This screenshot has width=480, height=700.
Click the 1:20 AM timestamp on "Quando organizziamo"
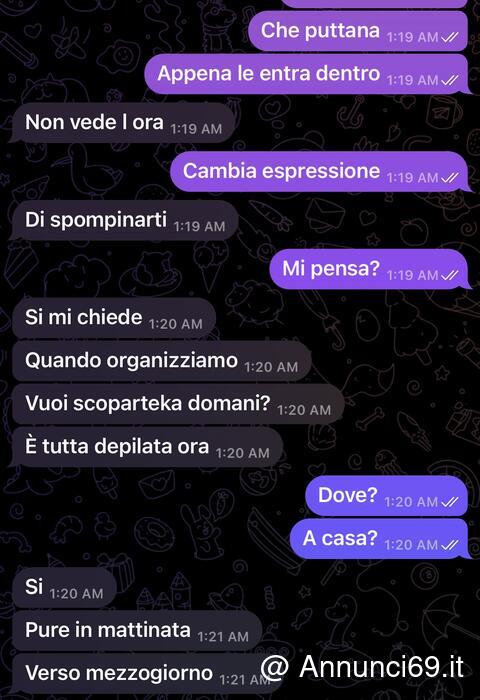(x=271, y=367)
